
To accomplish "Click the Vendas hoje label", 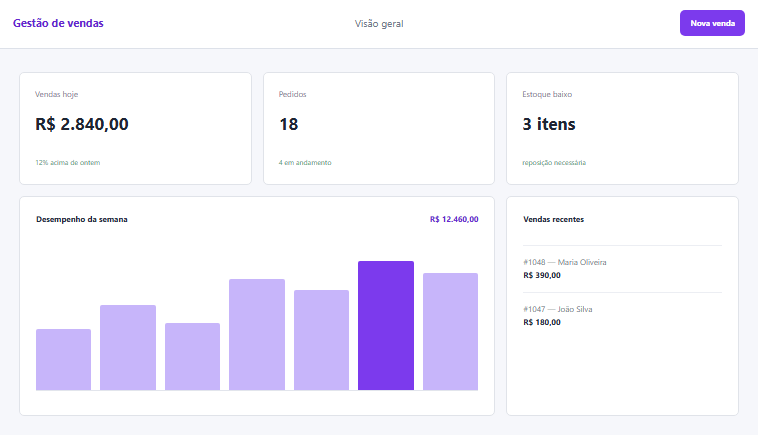I will click(x=57, y=94).
